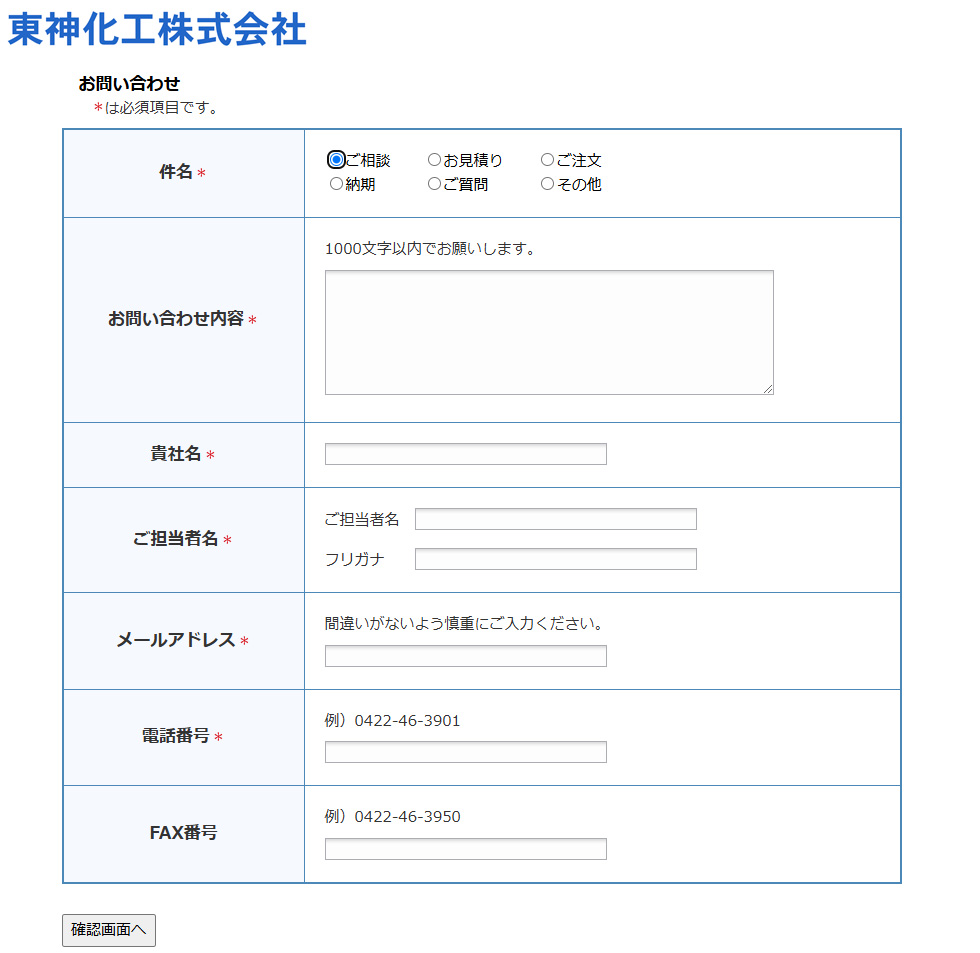The image size is (980, 953).
Task: Grab the textarea resize handle corner
Action: 768,389
